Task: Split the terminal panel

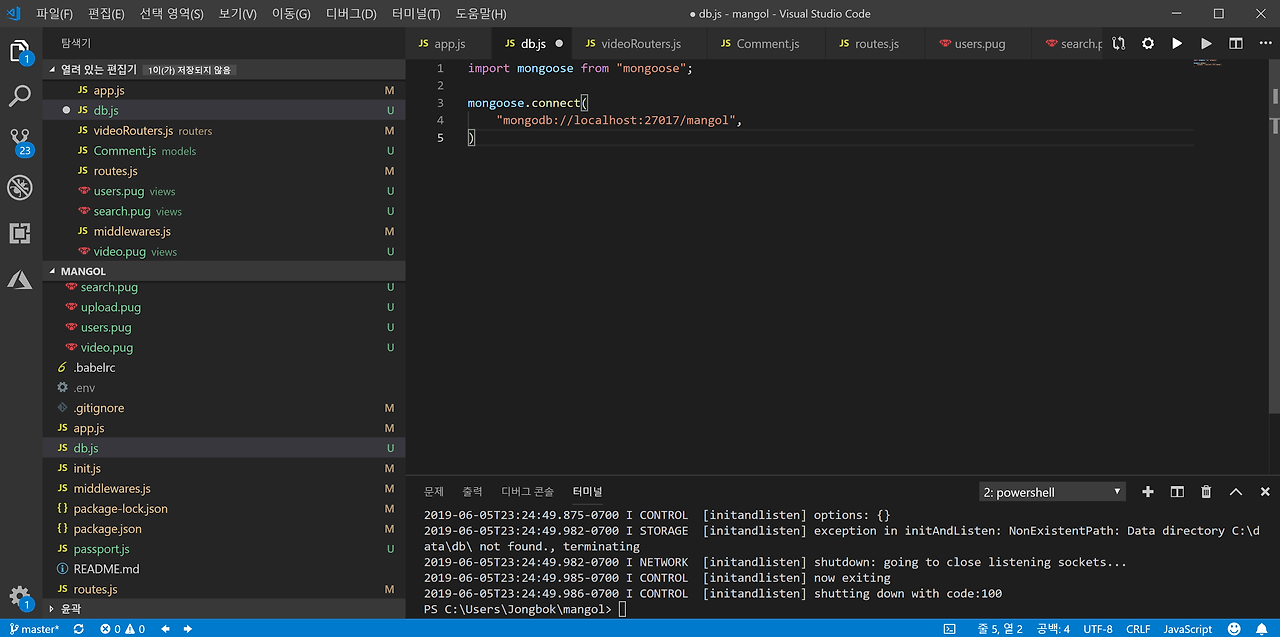Action: click(x=1177, y=492)
